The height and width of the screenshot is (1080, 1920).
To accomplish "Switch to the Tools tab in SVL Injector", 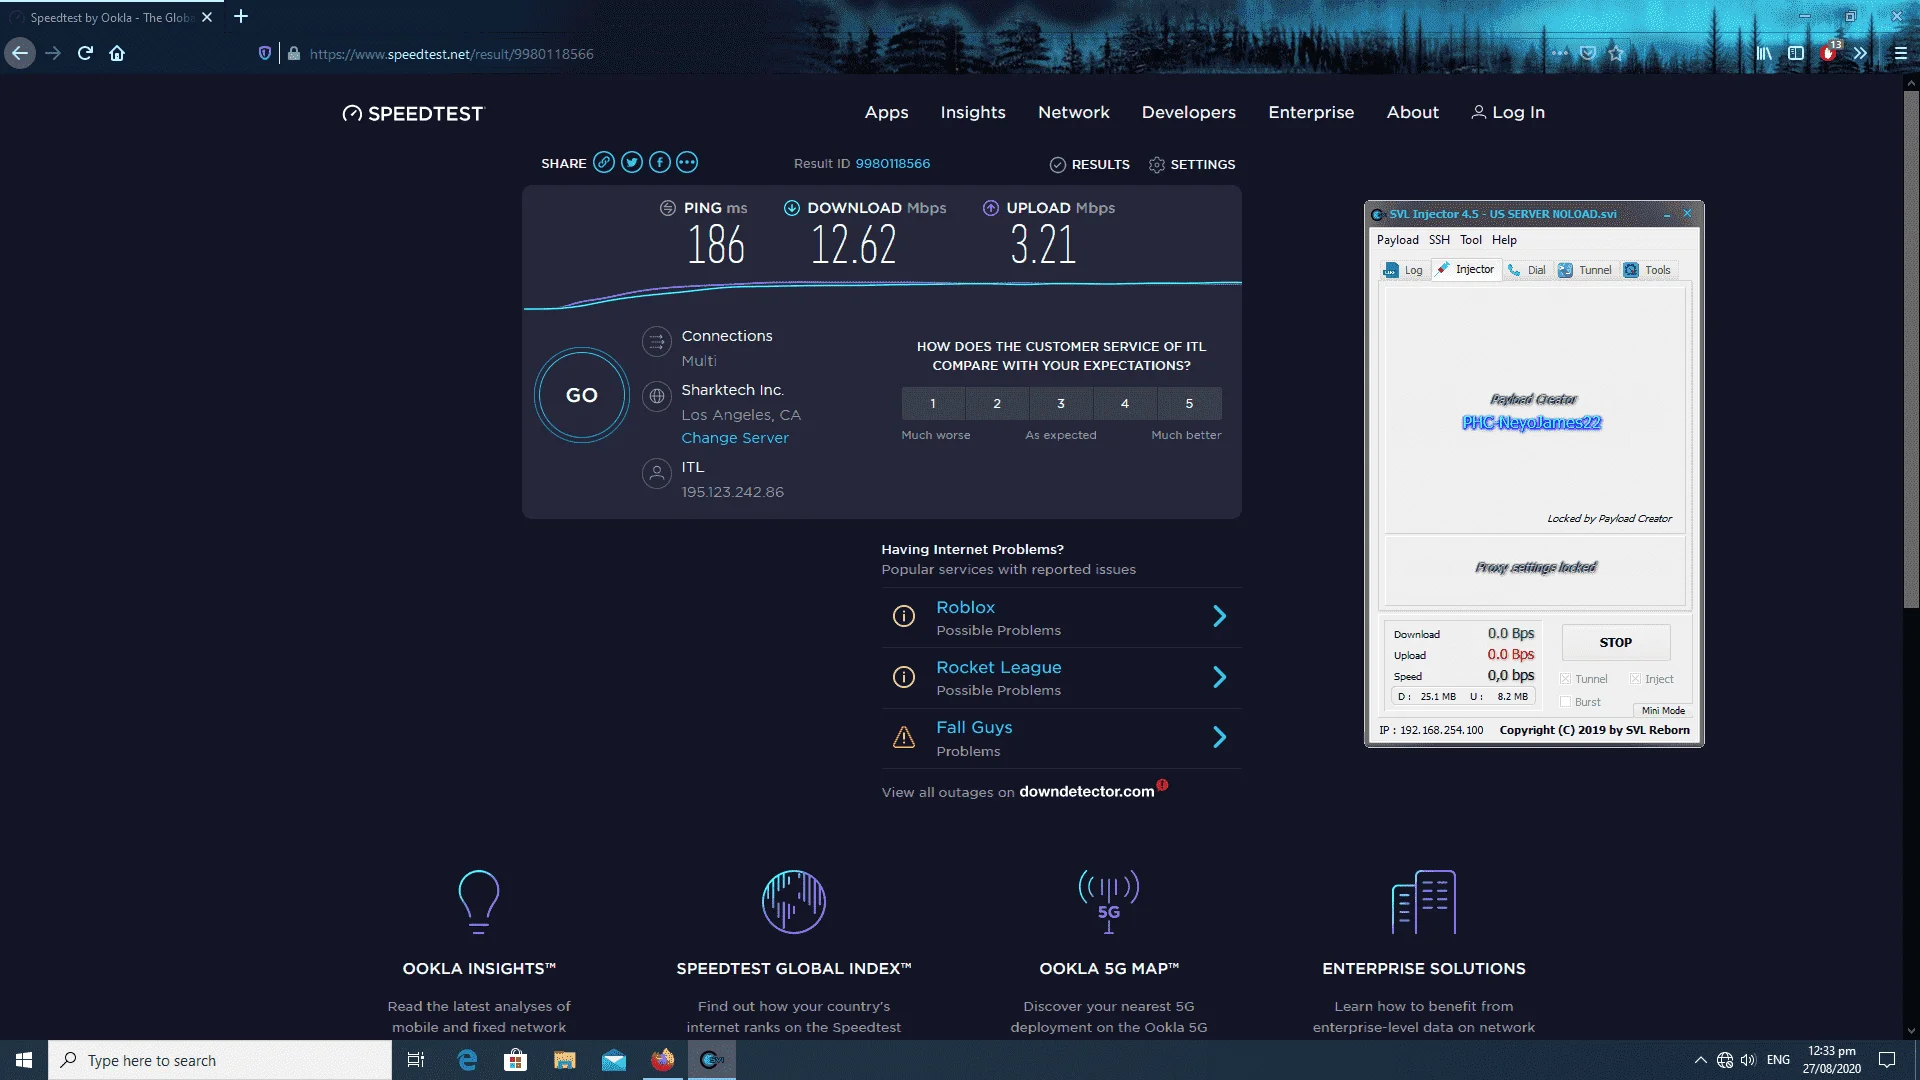I will [x=1648, y=270].
